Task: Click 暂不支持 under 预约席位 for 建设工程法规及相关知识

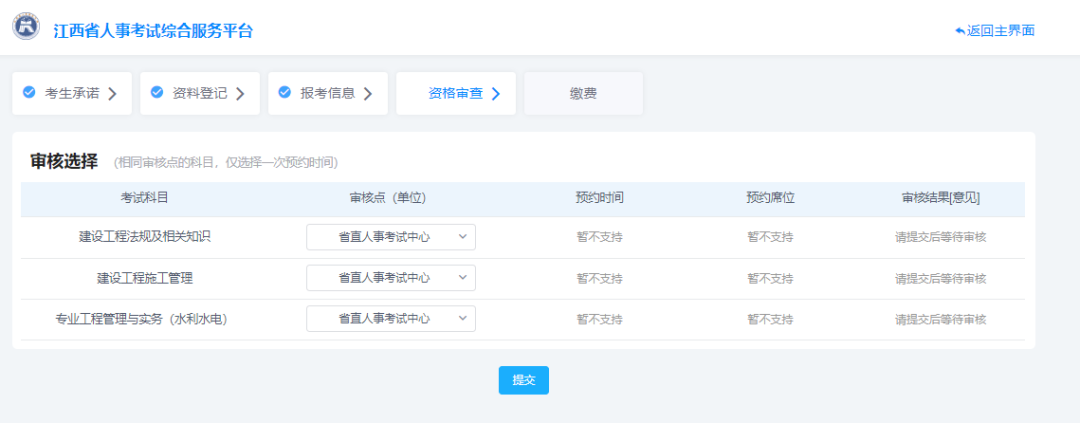Action: point(771,237)
